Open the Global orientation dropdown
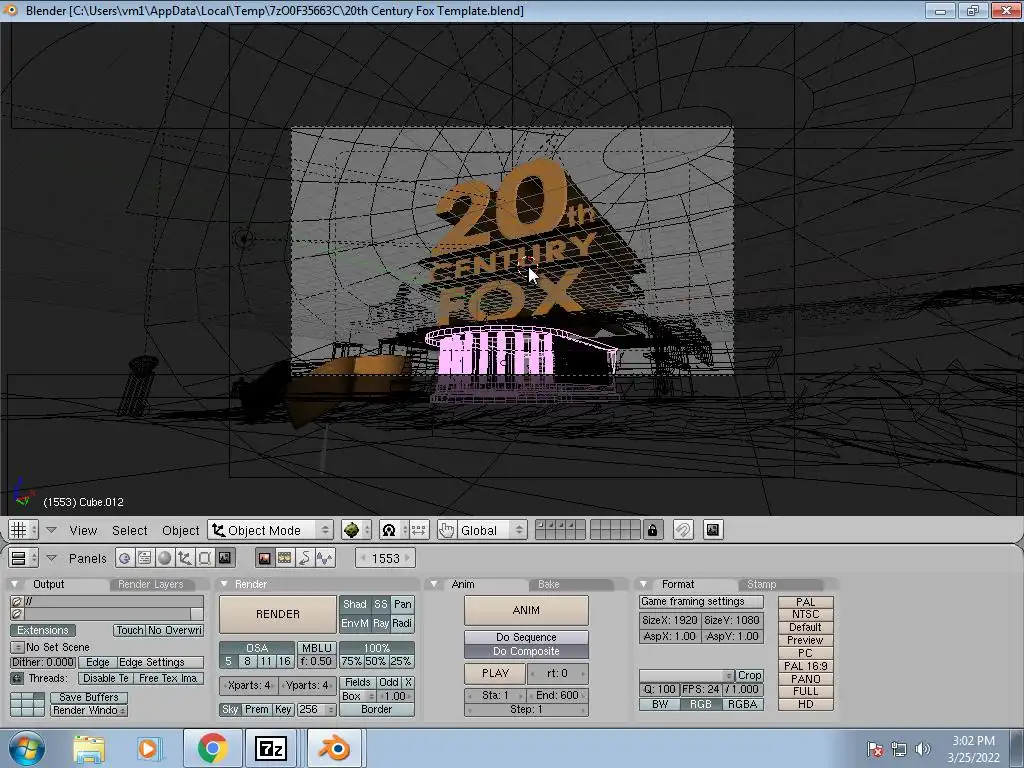Image resolution: width=1024 pixels, height=768 pixels. tap(490, 530)
